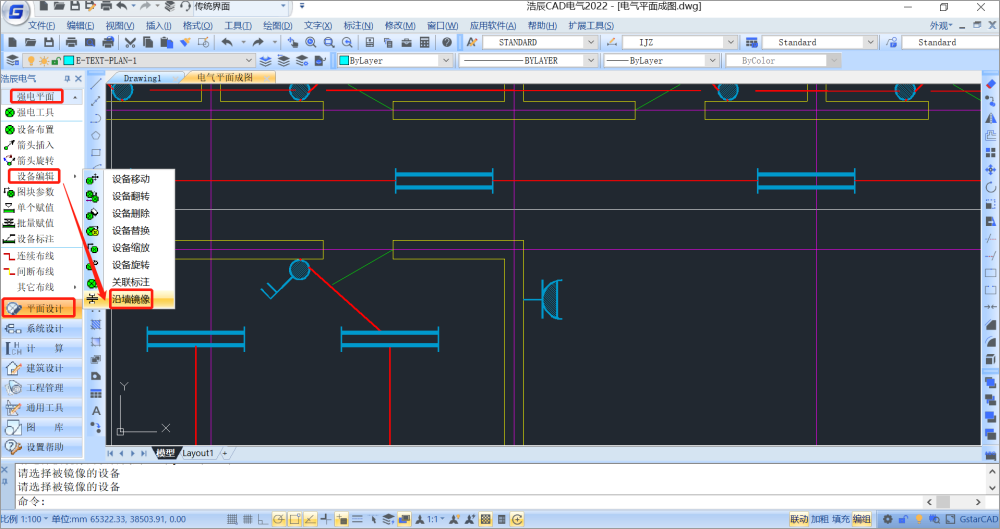Click the Help question mark icon
This screenshot has width=1000, height=529.
[447, 42]
